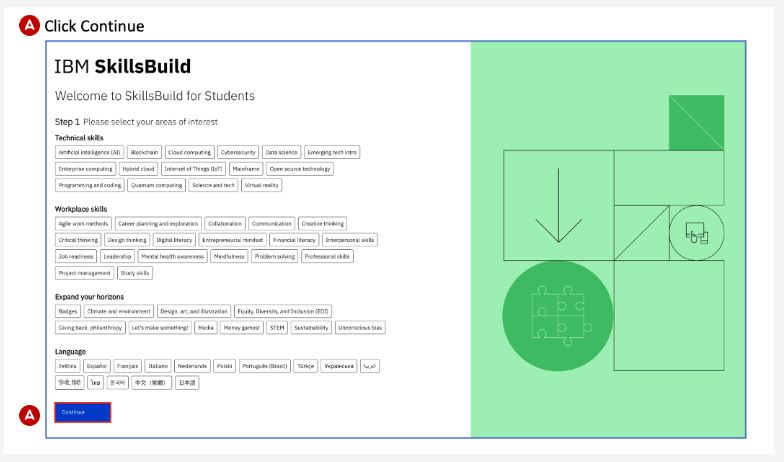784x462 pixels.
Task: Pick Design, art, and illustration tag
Action: pos(194,312)
